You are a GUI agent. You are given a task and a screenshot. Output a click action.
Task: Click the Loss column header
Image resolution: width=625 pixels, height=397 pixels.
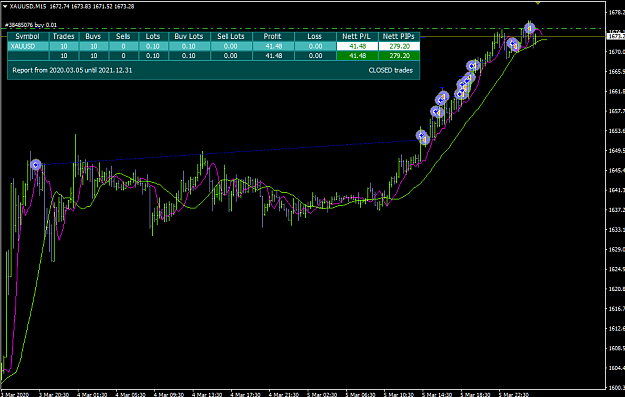[314, 36]
